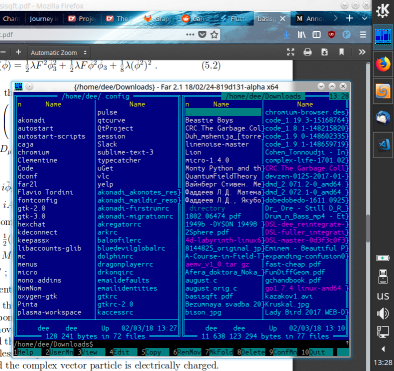
Task: Zoom out the PDF with minus
Action: click(3, 52)
